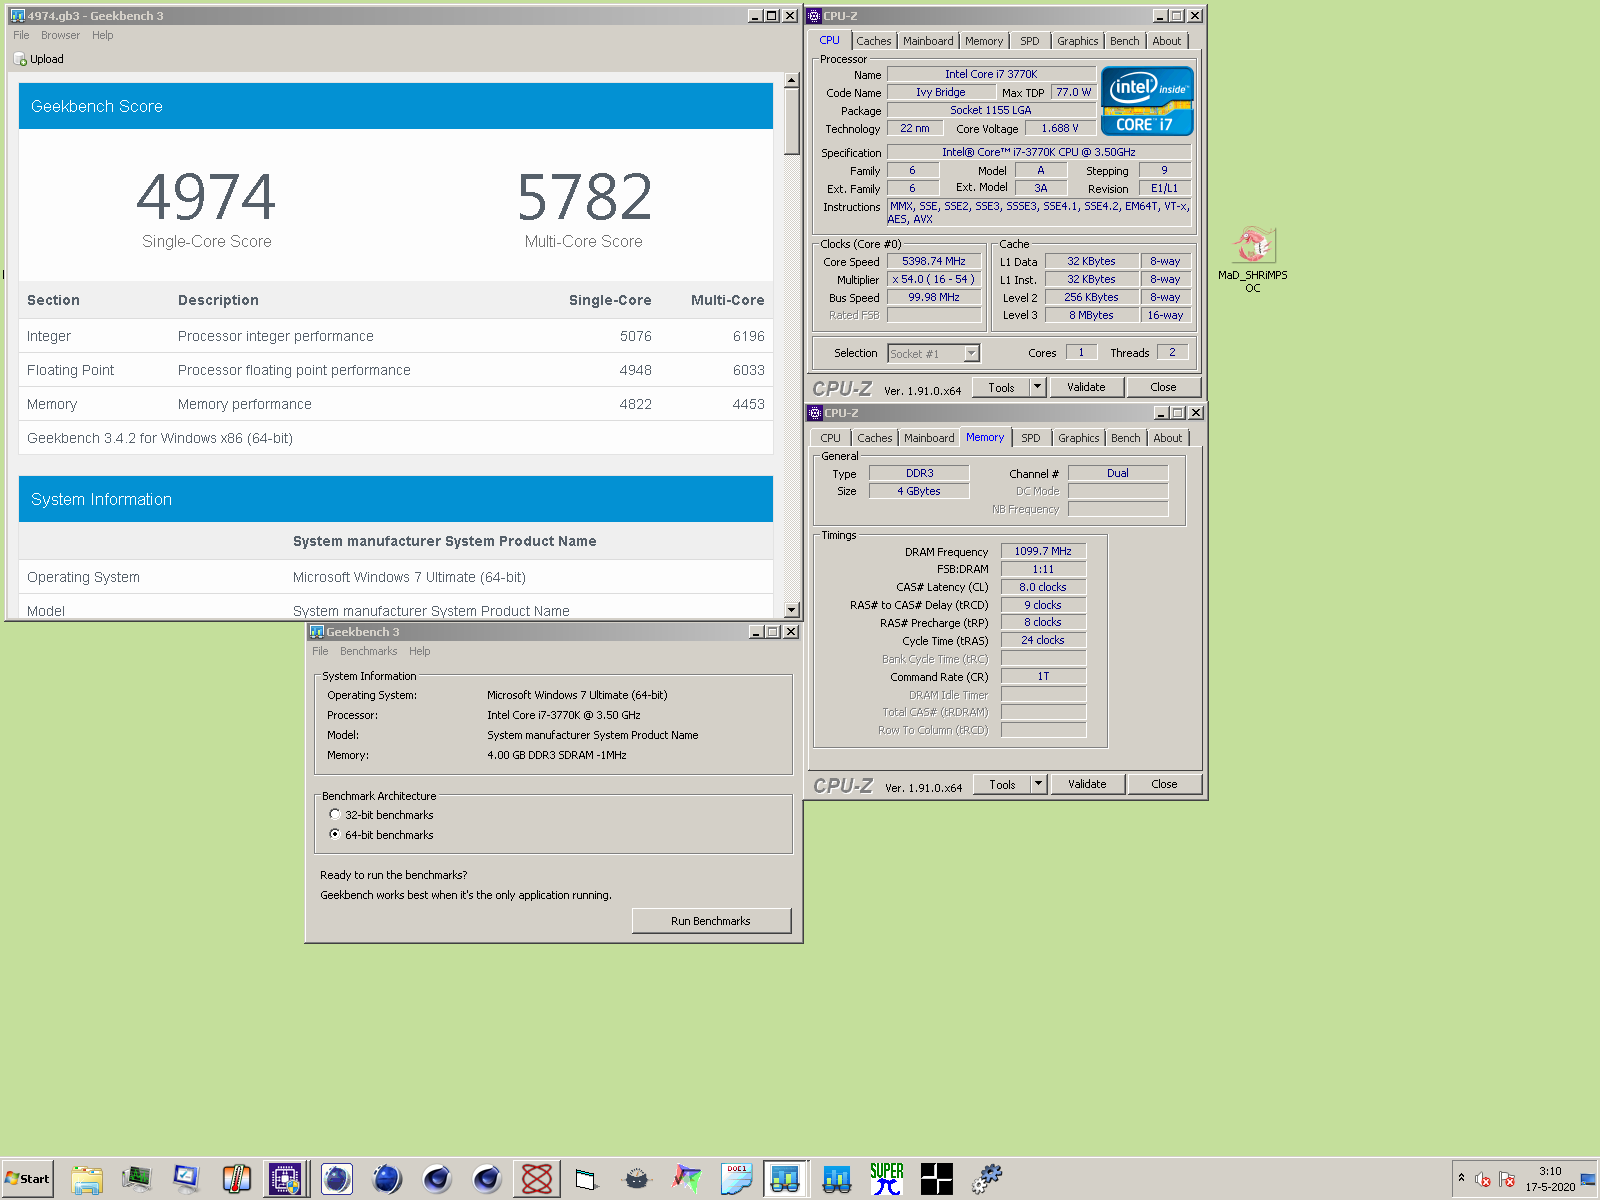Switch to Caches tab in upper CPU-Z
Image resolution: width=1600 pixels, height=1200 pixels.
click(x=873, y=41)
